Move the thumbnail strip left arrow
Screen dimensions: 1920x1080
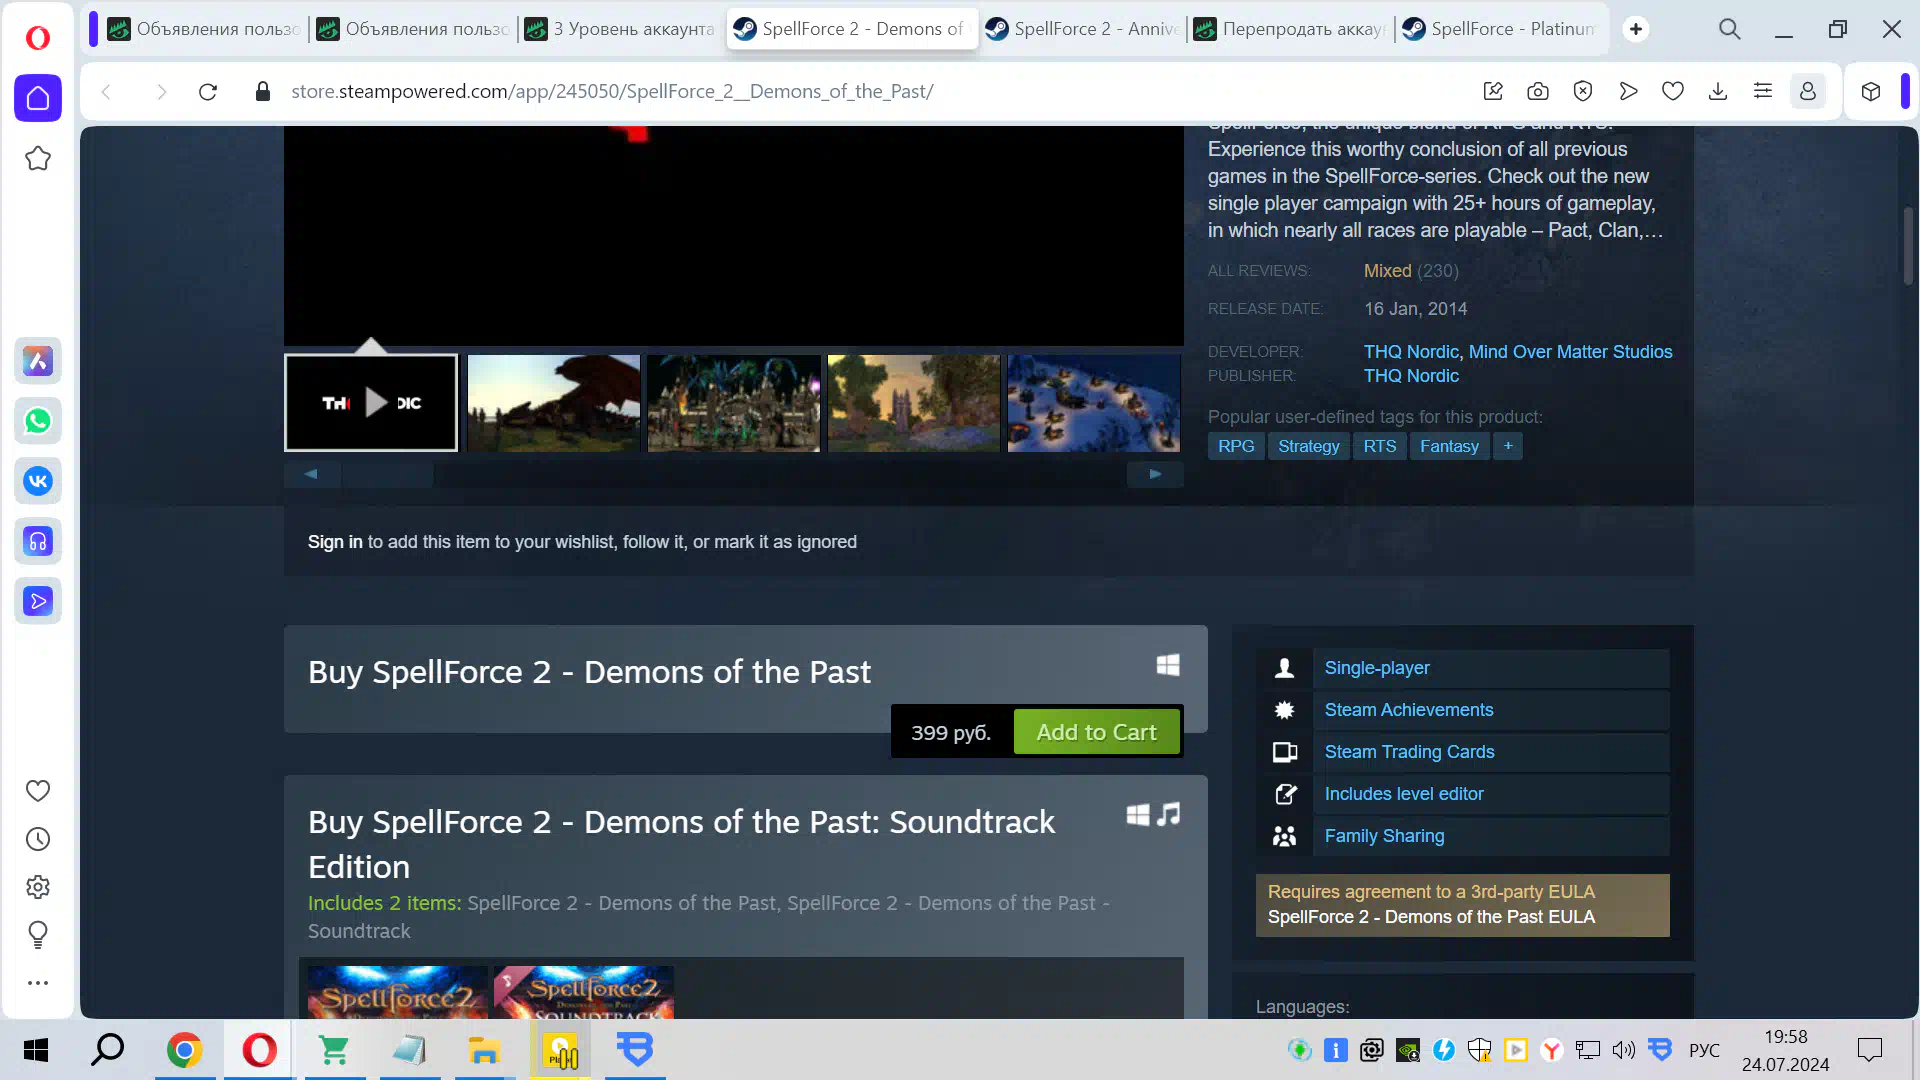[x=311, y=474]
